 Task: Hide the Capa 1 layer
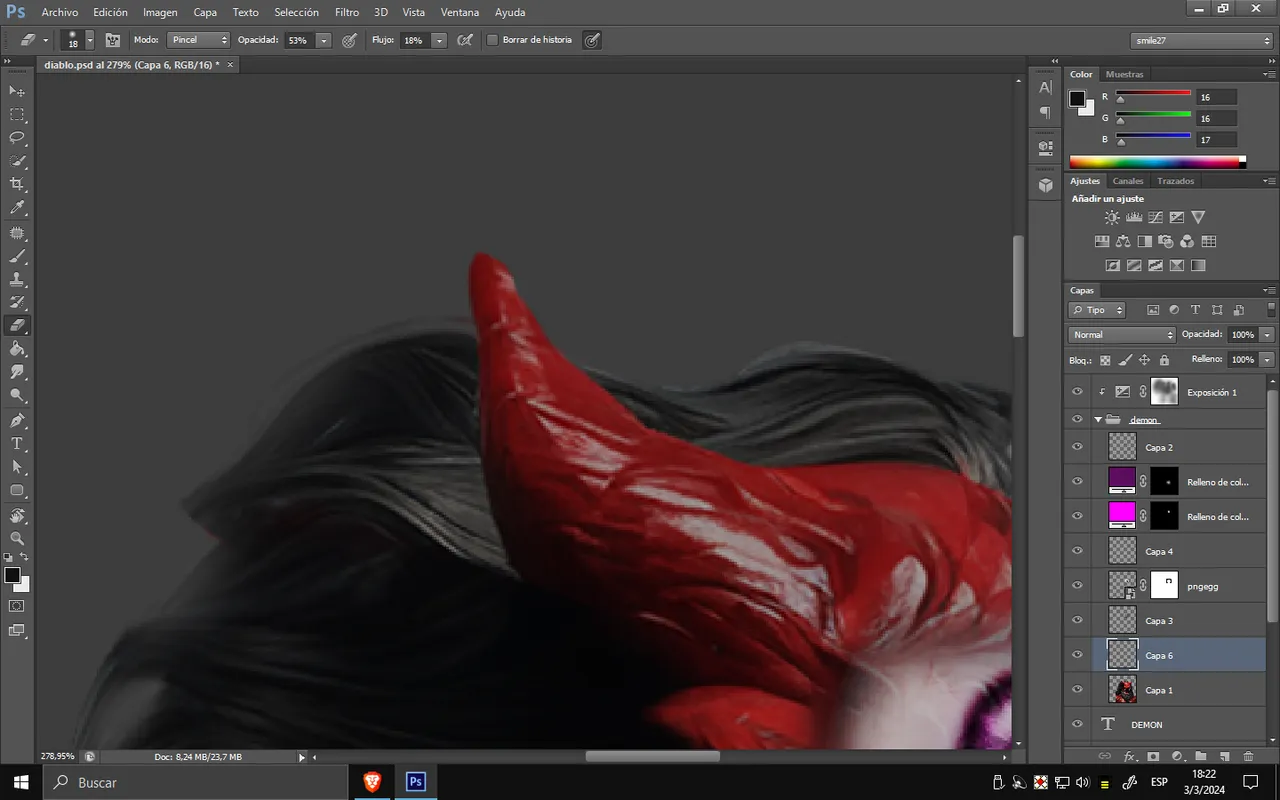click(1077, 690)
